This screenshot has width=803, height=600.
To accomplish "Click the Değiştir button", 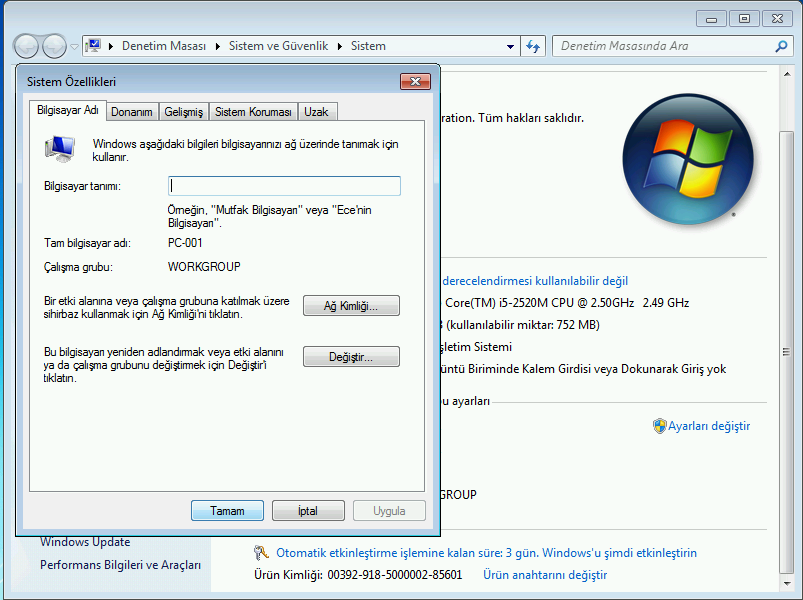I will pos(351,357).
